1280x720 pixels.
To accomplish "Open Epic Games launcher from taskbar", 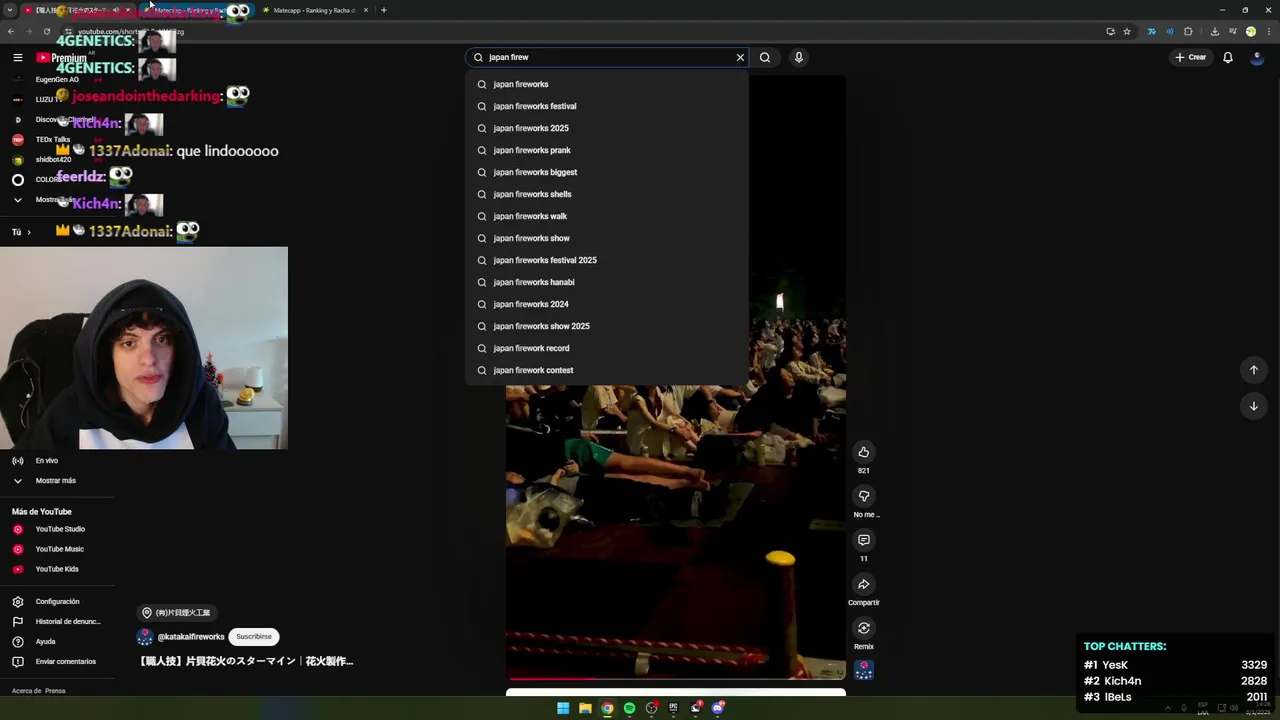I will [673, 708].
